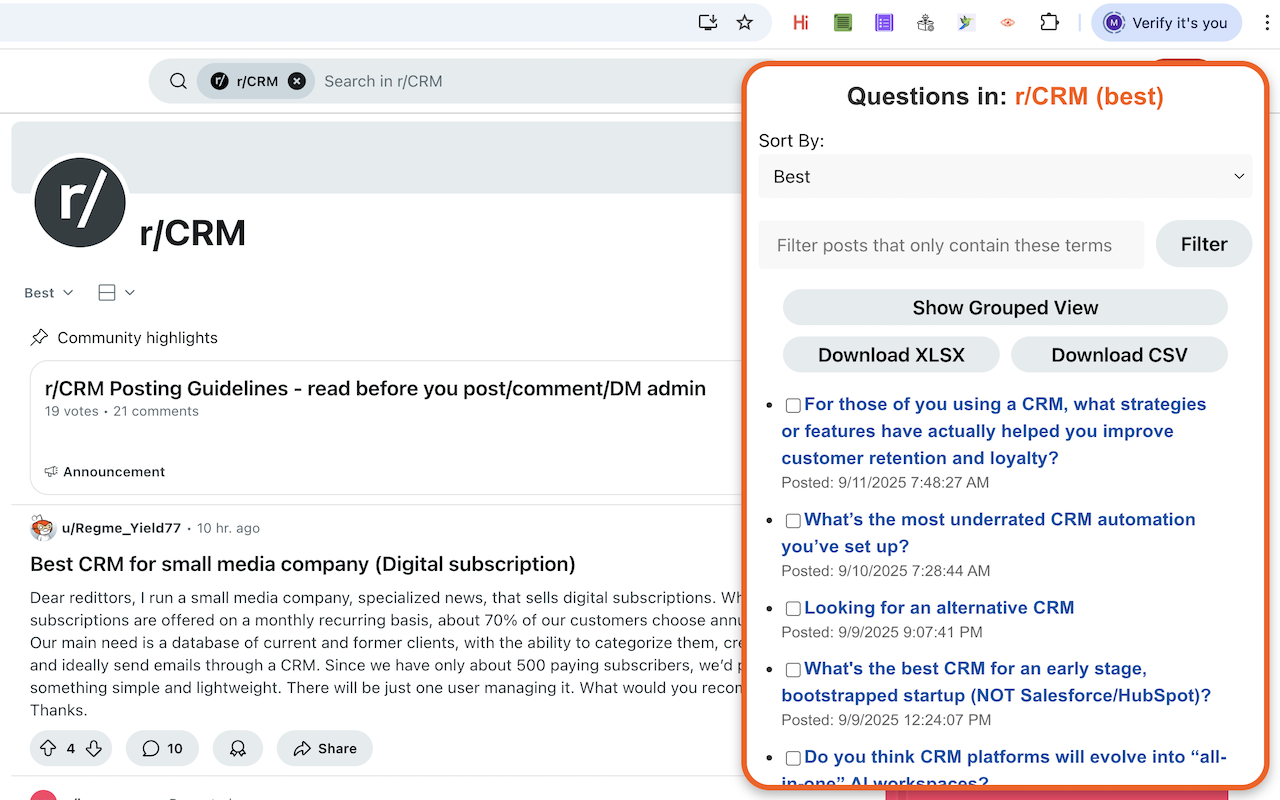
Task: Open the Sort By Best dropdown
Action: click(x=1005, y=176)
